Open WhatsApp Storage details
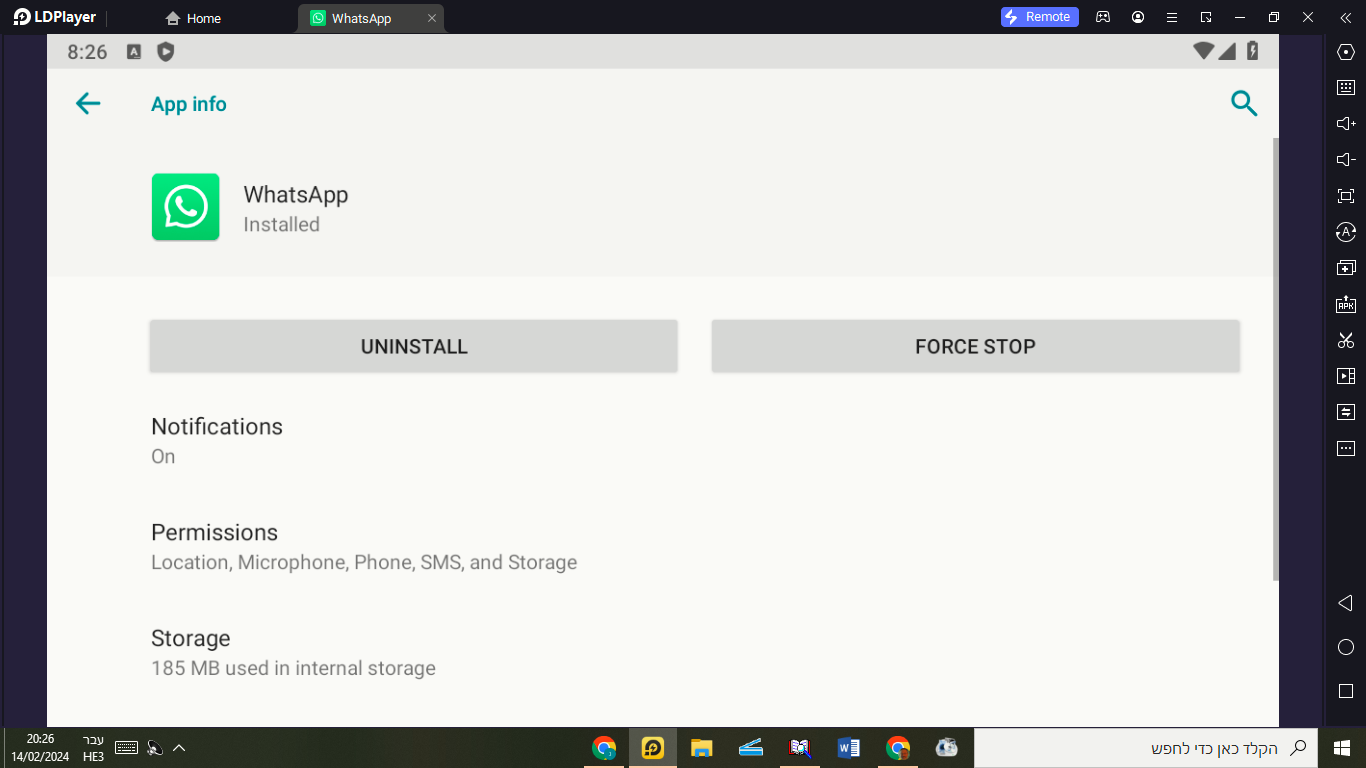The image size is (1366, 768). (x=663, y=653)
